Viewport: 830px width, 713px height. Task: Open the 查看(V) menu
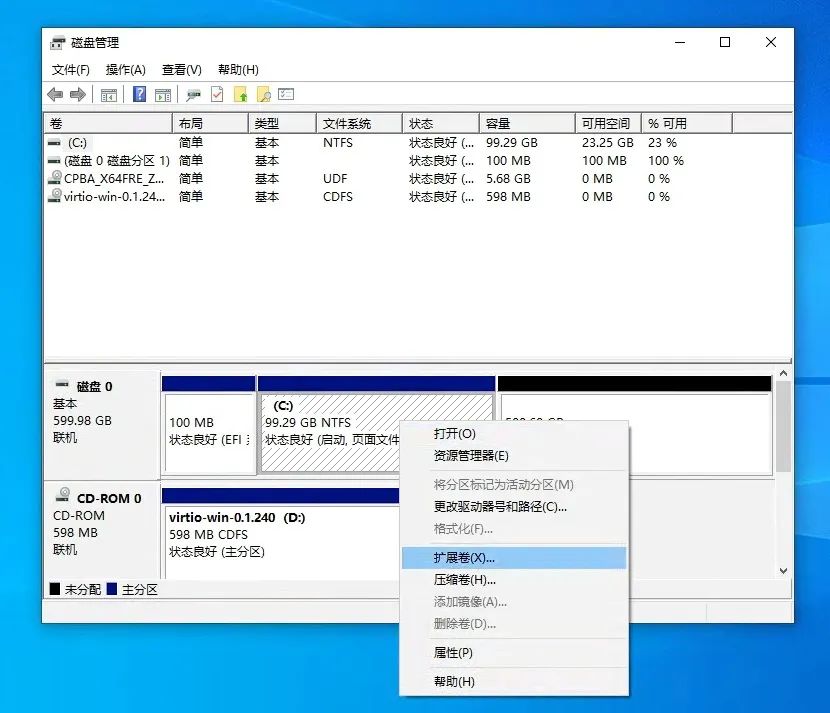pos(182,70)
